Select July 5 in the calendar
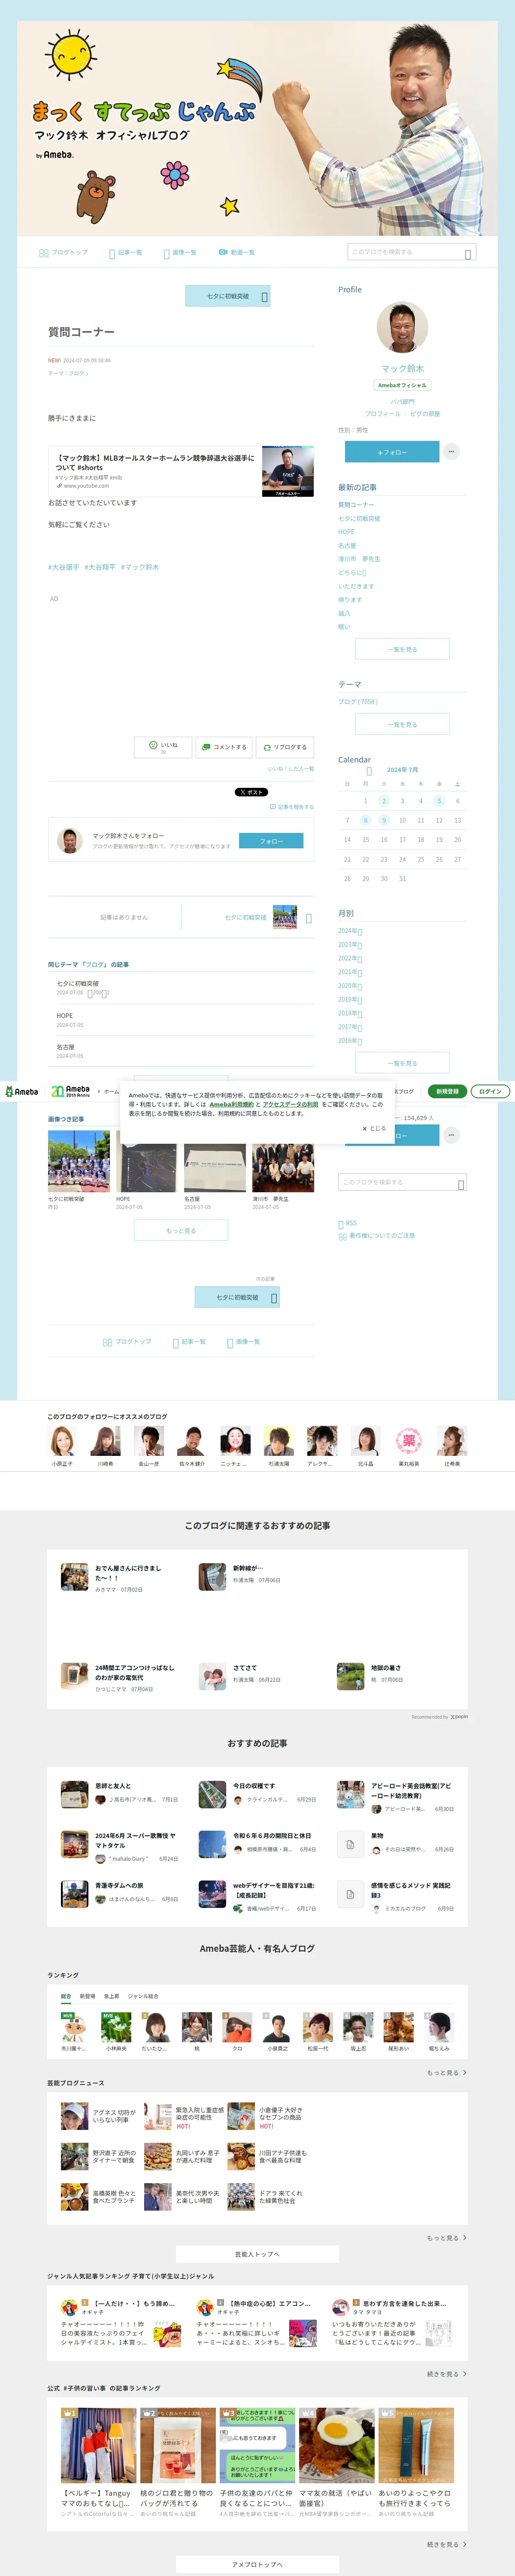This screenshot has width=515, height=2576. click(x=439, y=801)
